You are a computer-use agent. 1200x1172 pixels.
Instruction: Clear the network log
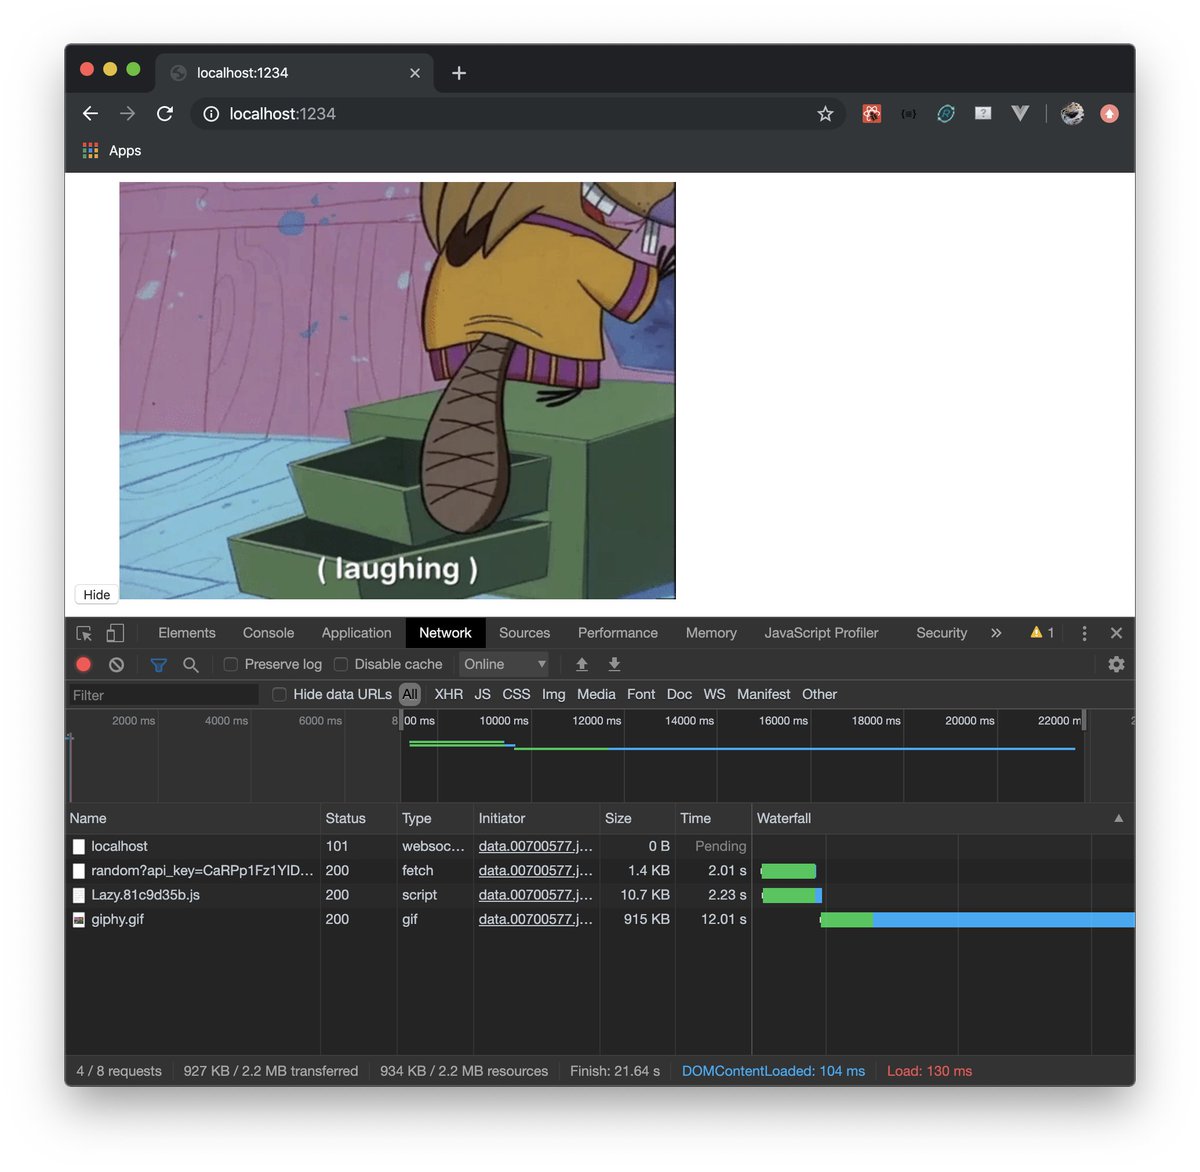117,663
